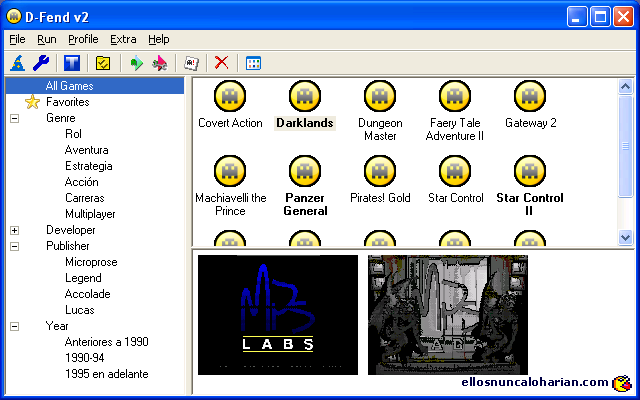Select the Microprose publisher
The height and width of the screenshot is (400, 640).
(91, 262)
